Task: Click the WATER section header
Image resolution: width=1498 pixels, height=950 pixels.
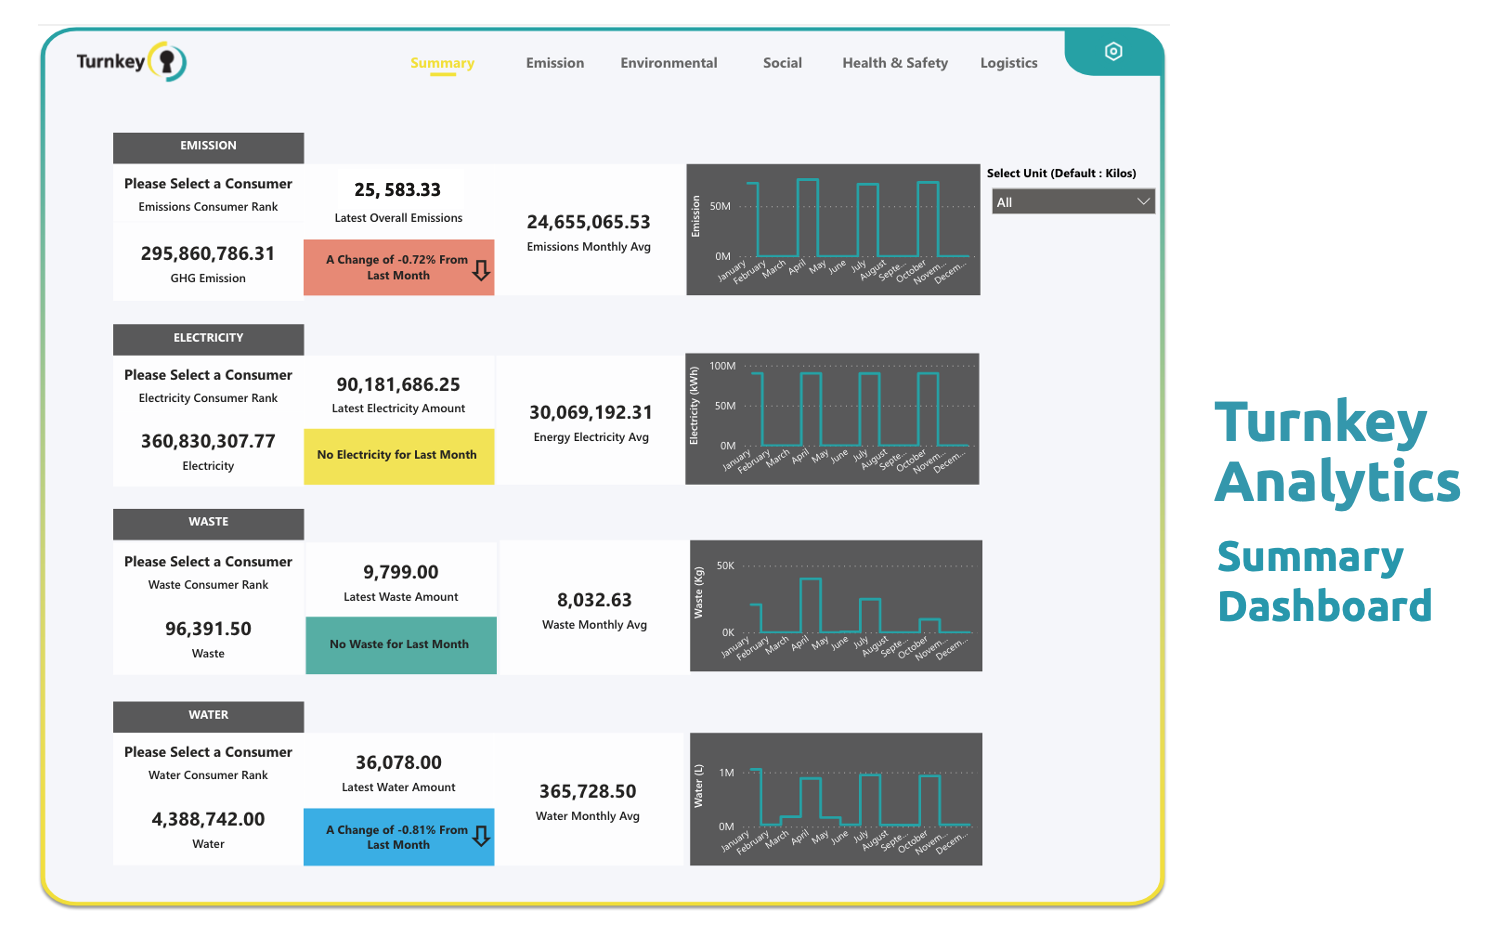Action: 208,716
